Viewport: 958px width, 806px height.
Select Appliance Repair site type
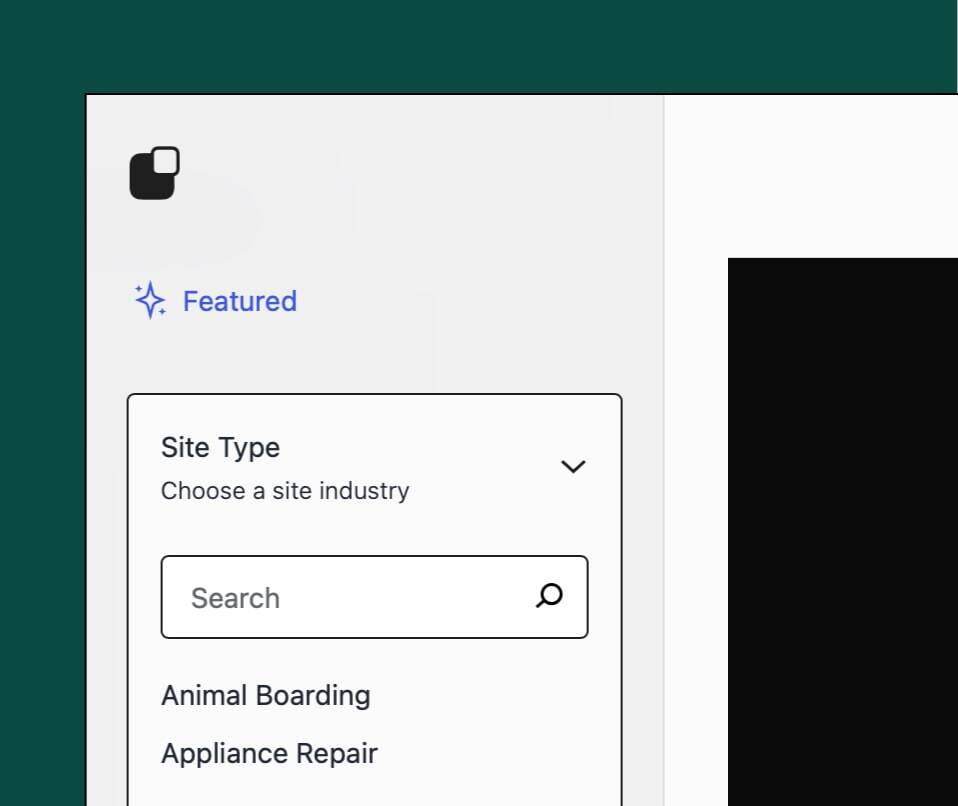269,753
